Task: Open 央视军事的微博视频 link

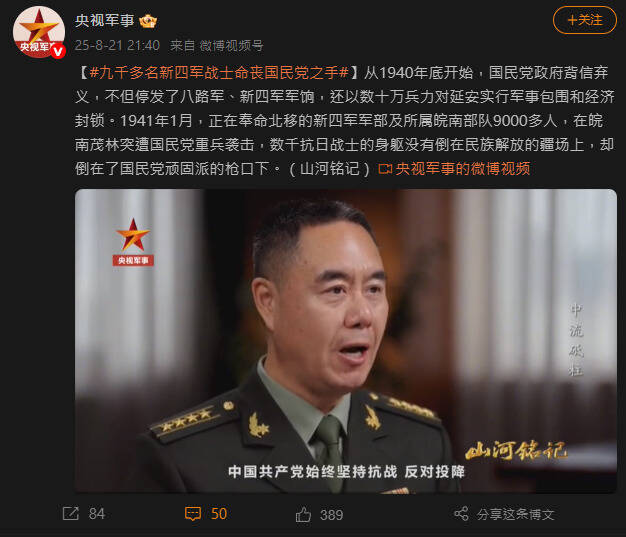Action: tap(463, 169)
